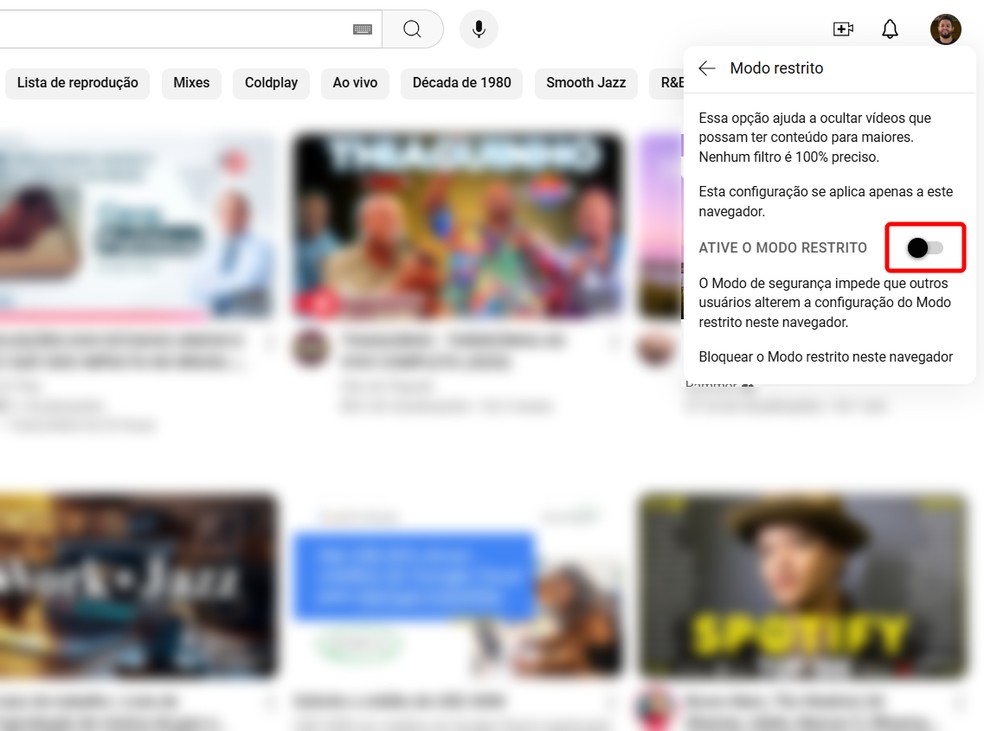The image size is (984, 731).
Task: Filter by 'Década de 1980'
Action: tap(461, 83)
